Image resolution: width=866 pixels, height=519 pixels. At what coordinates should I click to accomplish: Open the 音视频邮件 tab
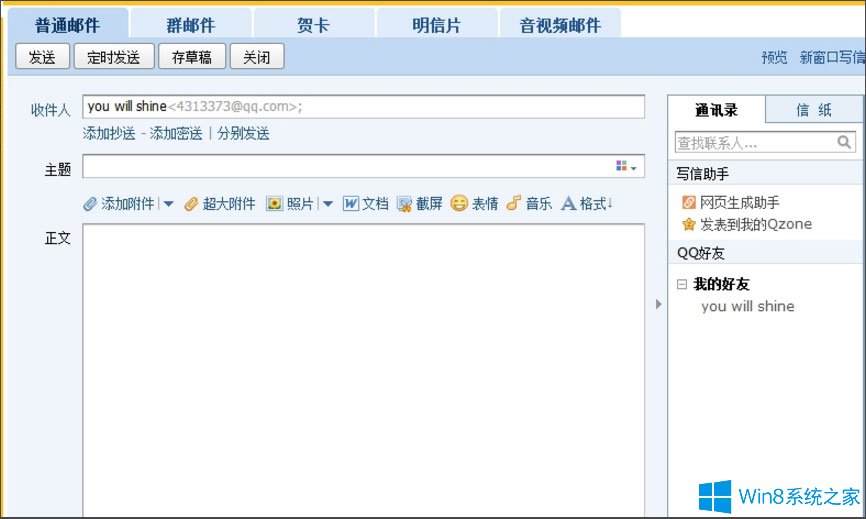tap(560, 25)
